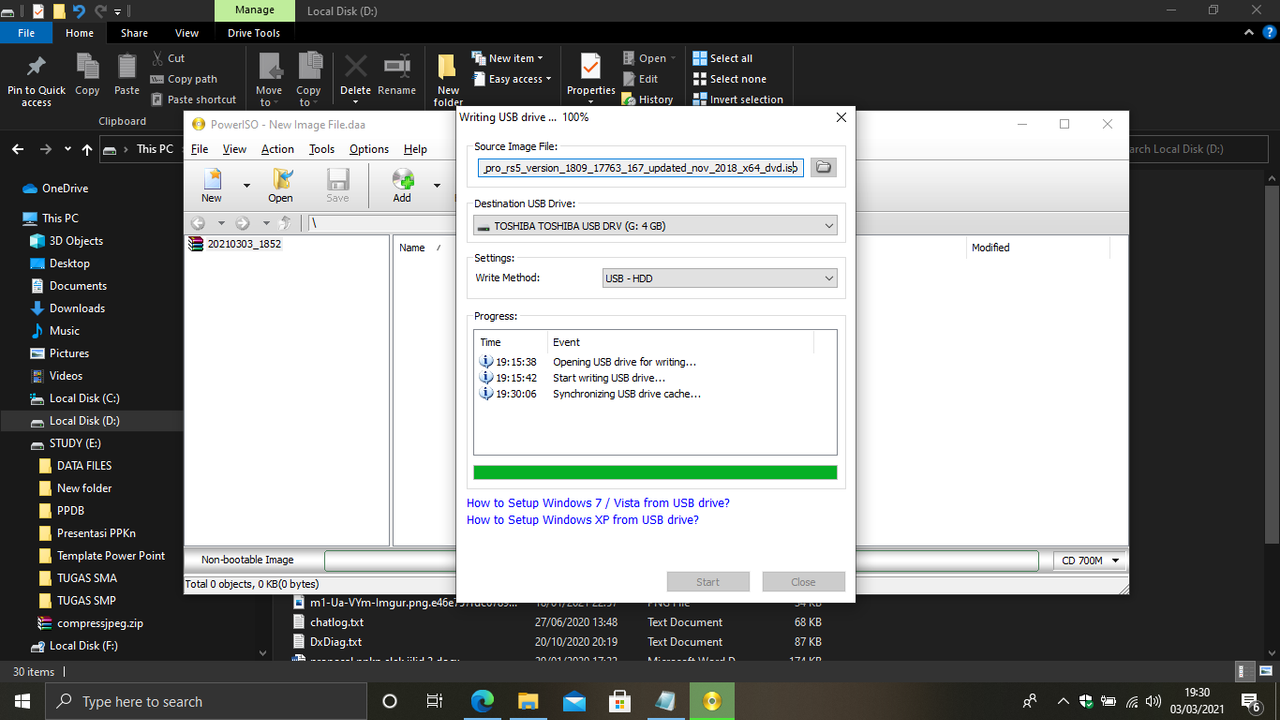The image size is (1280, 720).
Task: Select chatlog.txt file in Explorer
Action: 337,622
